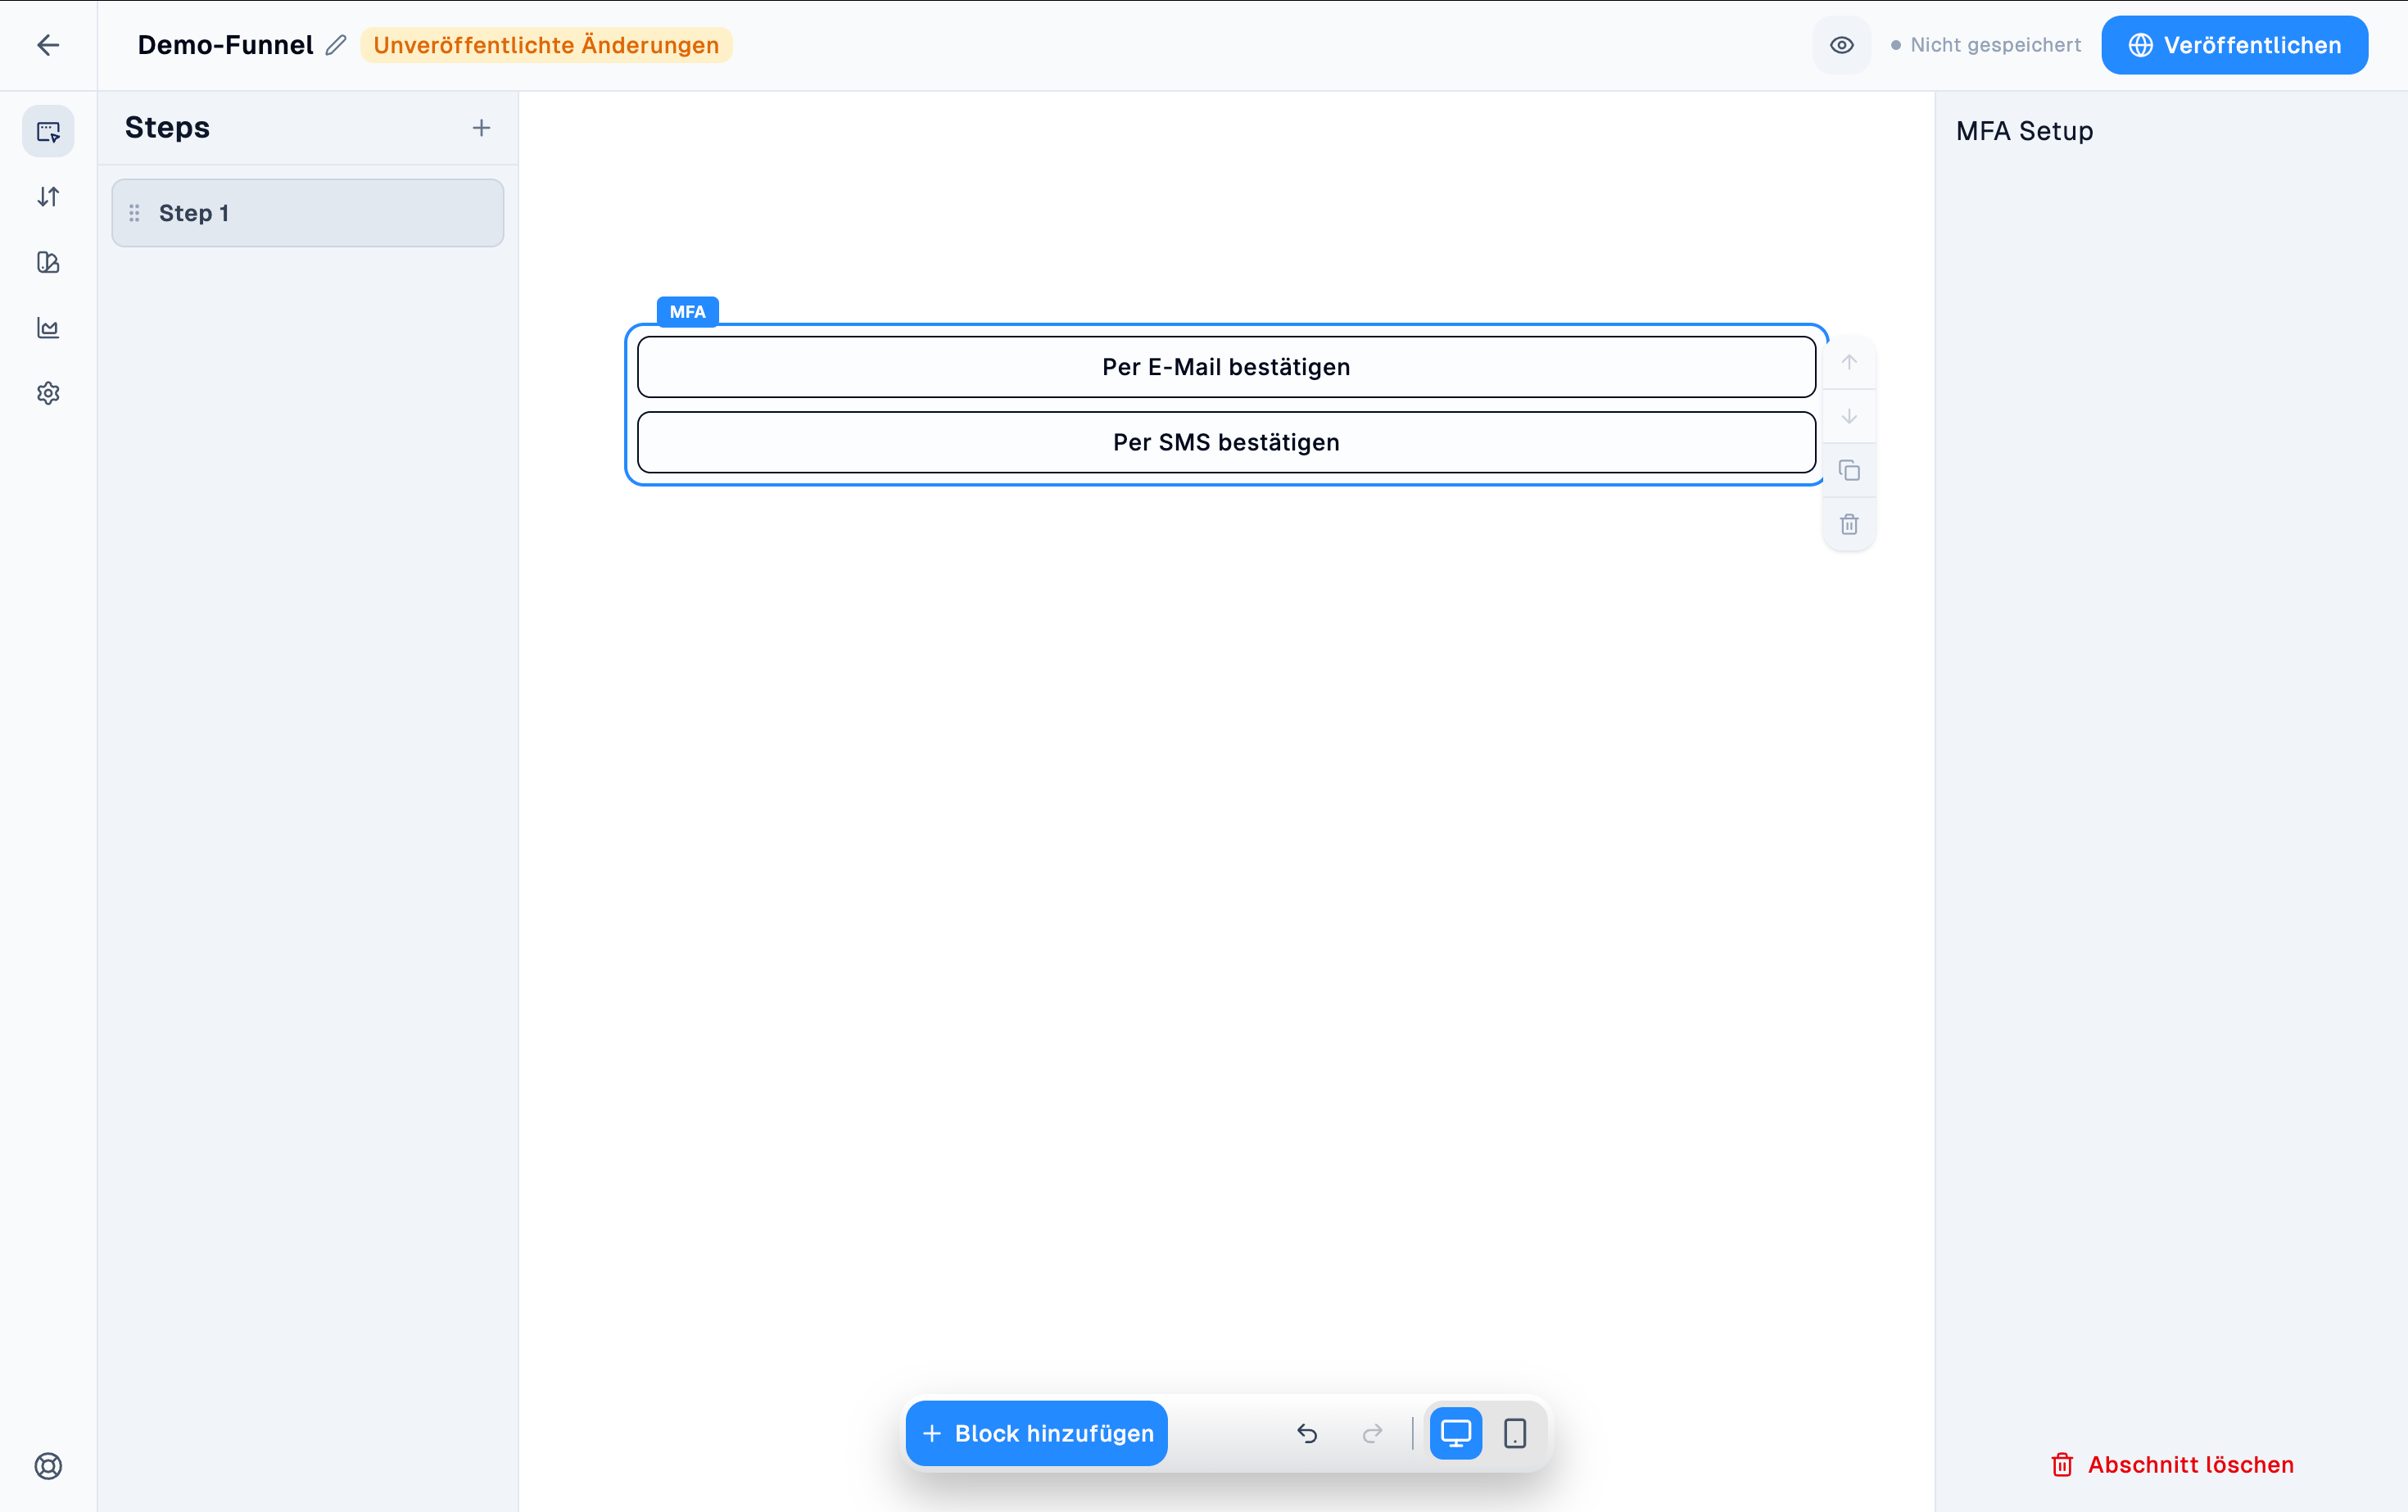Click the Veröffentlichen button
Viewport: 2408px width, 1512px height.
[2234, 45]
